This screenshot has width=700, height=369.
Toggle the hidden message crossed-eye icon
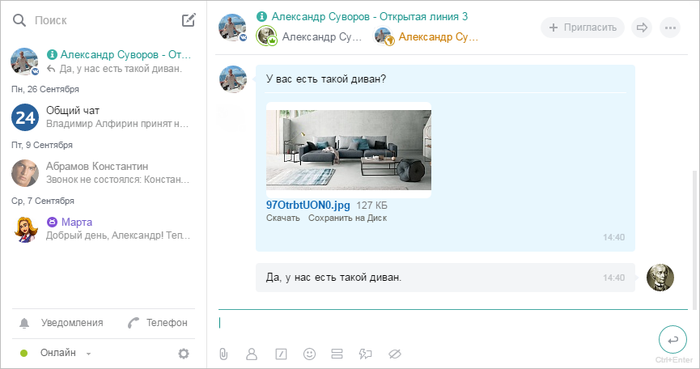[395, 354]
